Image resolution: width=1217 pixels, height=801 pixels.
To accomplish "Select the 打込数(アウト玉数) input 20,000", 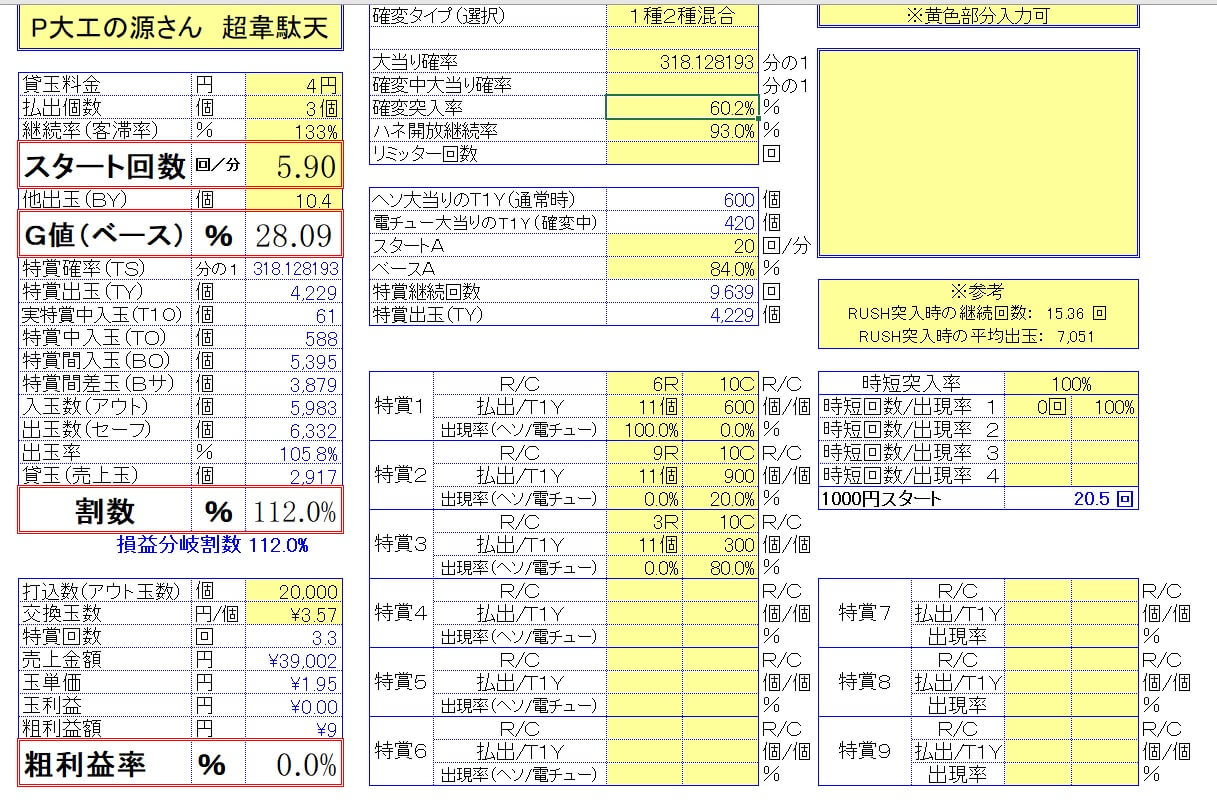I will tap(293, 592).
